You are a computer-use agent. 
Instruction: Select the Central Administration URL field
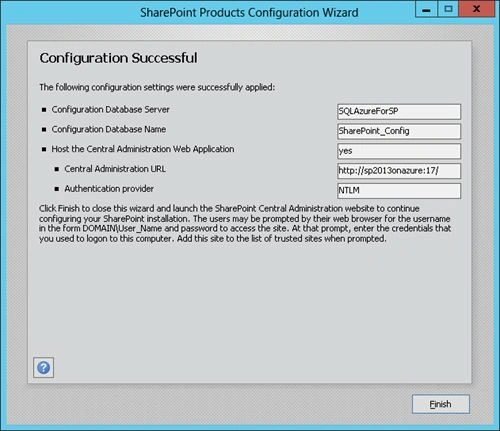(399, 171)
